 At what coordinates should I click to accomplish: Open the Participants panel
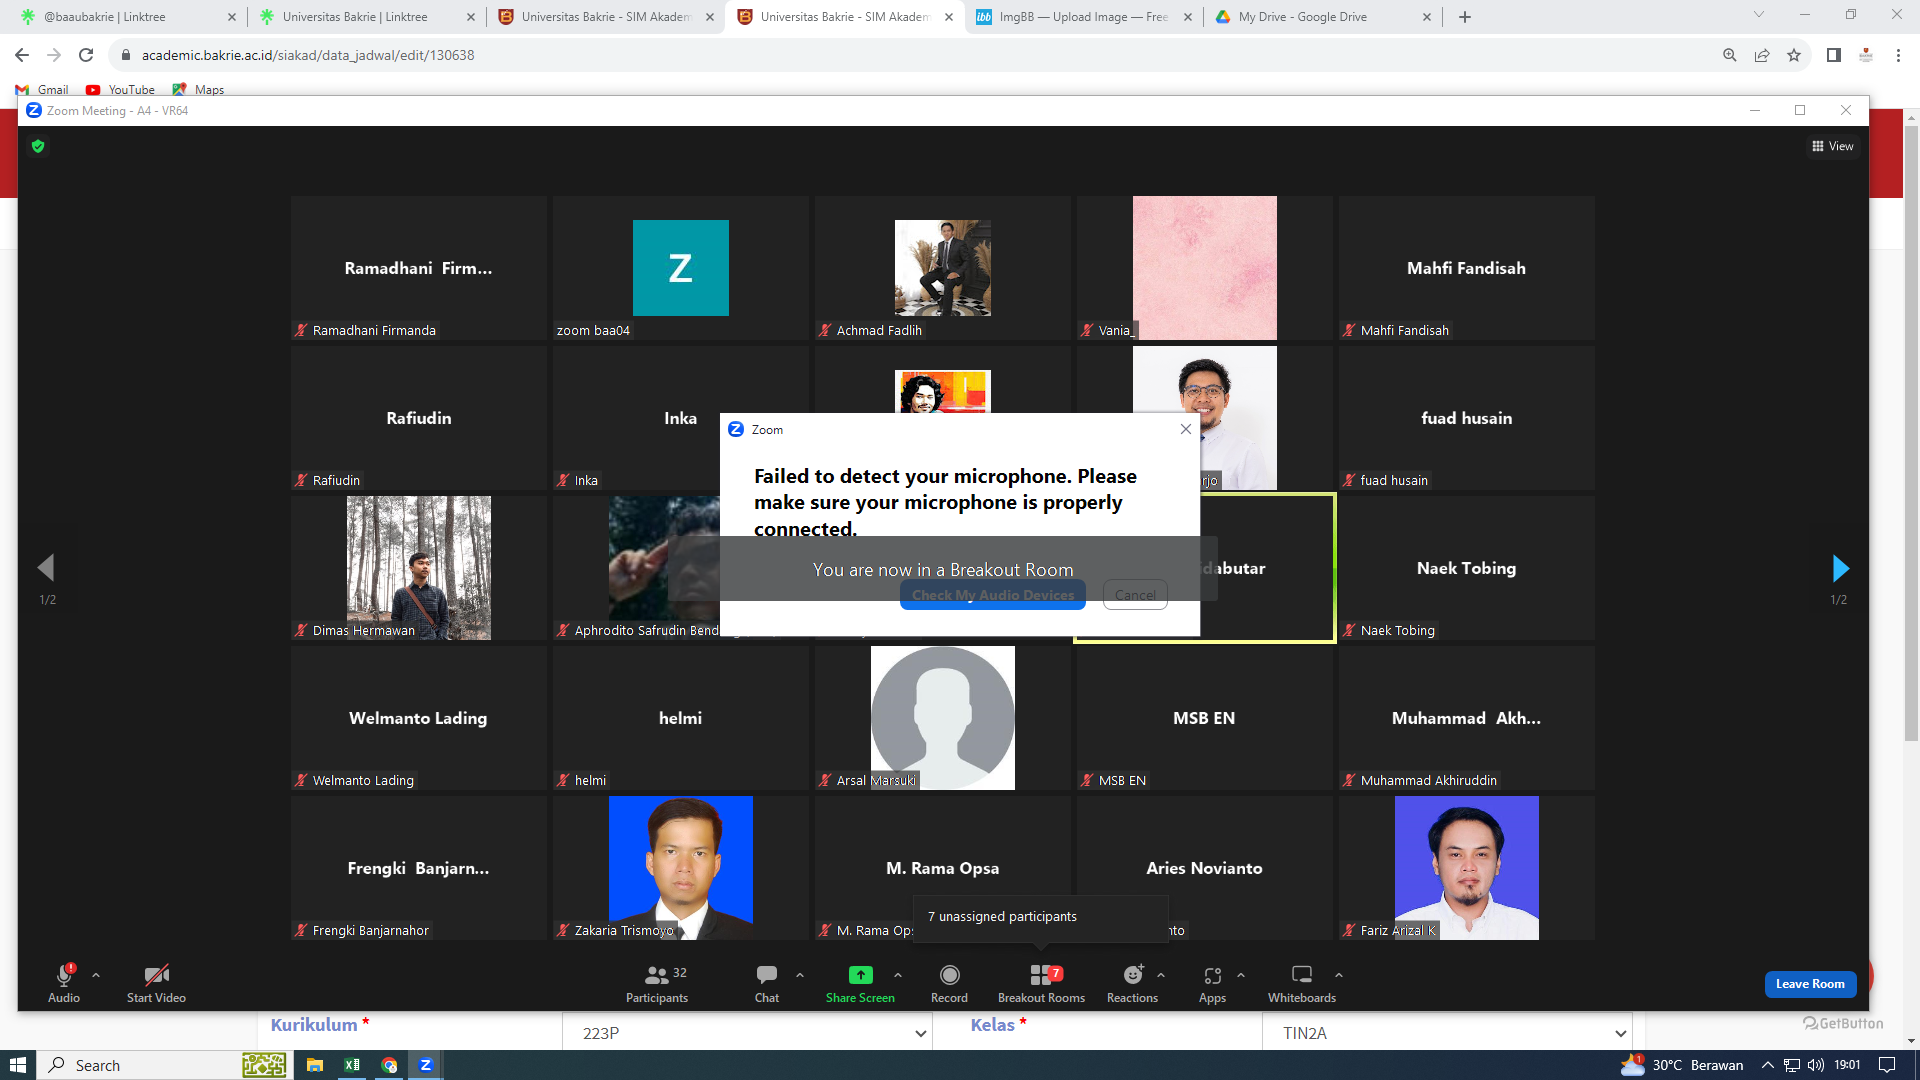[657, 983]
